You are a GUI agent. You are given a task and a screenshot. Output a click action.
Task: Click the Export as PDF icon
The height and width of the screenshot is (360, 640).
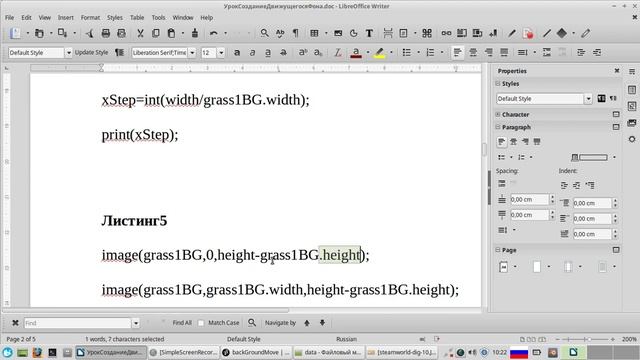[90, 33]
